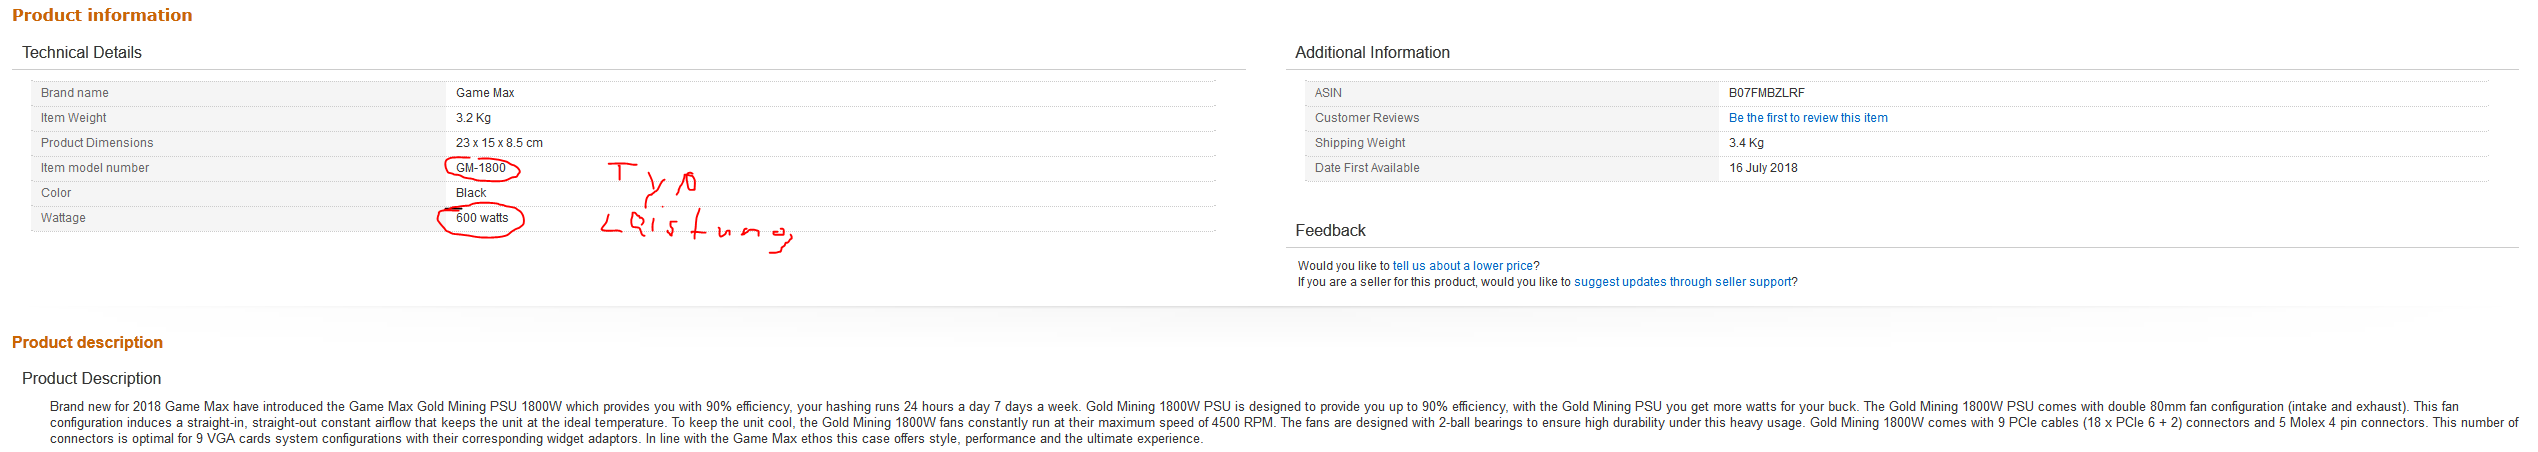Click the 'Item Weight' row label
This screenshot has height=452, width=2538.
(73, 118)
